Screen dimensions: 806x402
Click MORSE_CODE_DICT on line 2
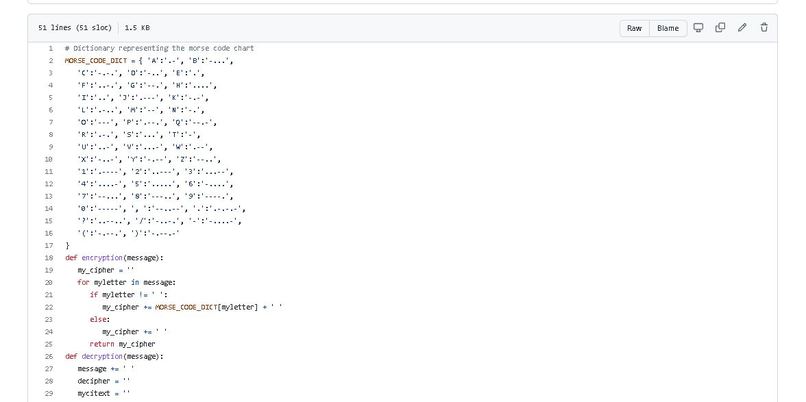pyautogui.click(x=96, y=61)
